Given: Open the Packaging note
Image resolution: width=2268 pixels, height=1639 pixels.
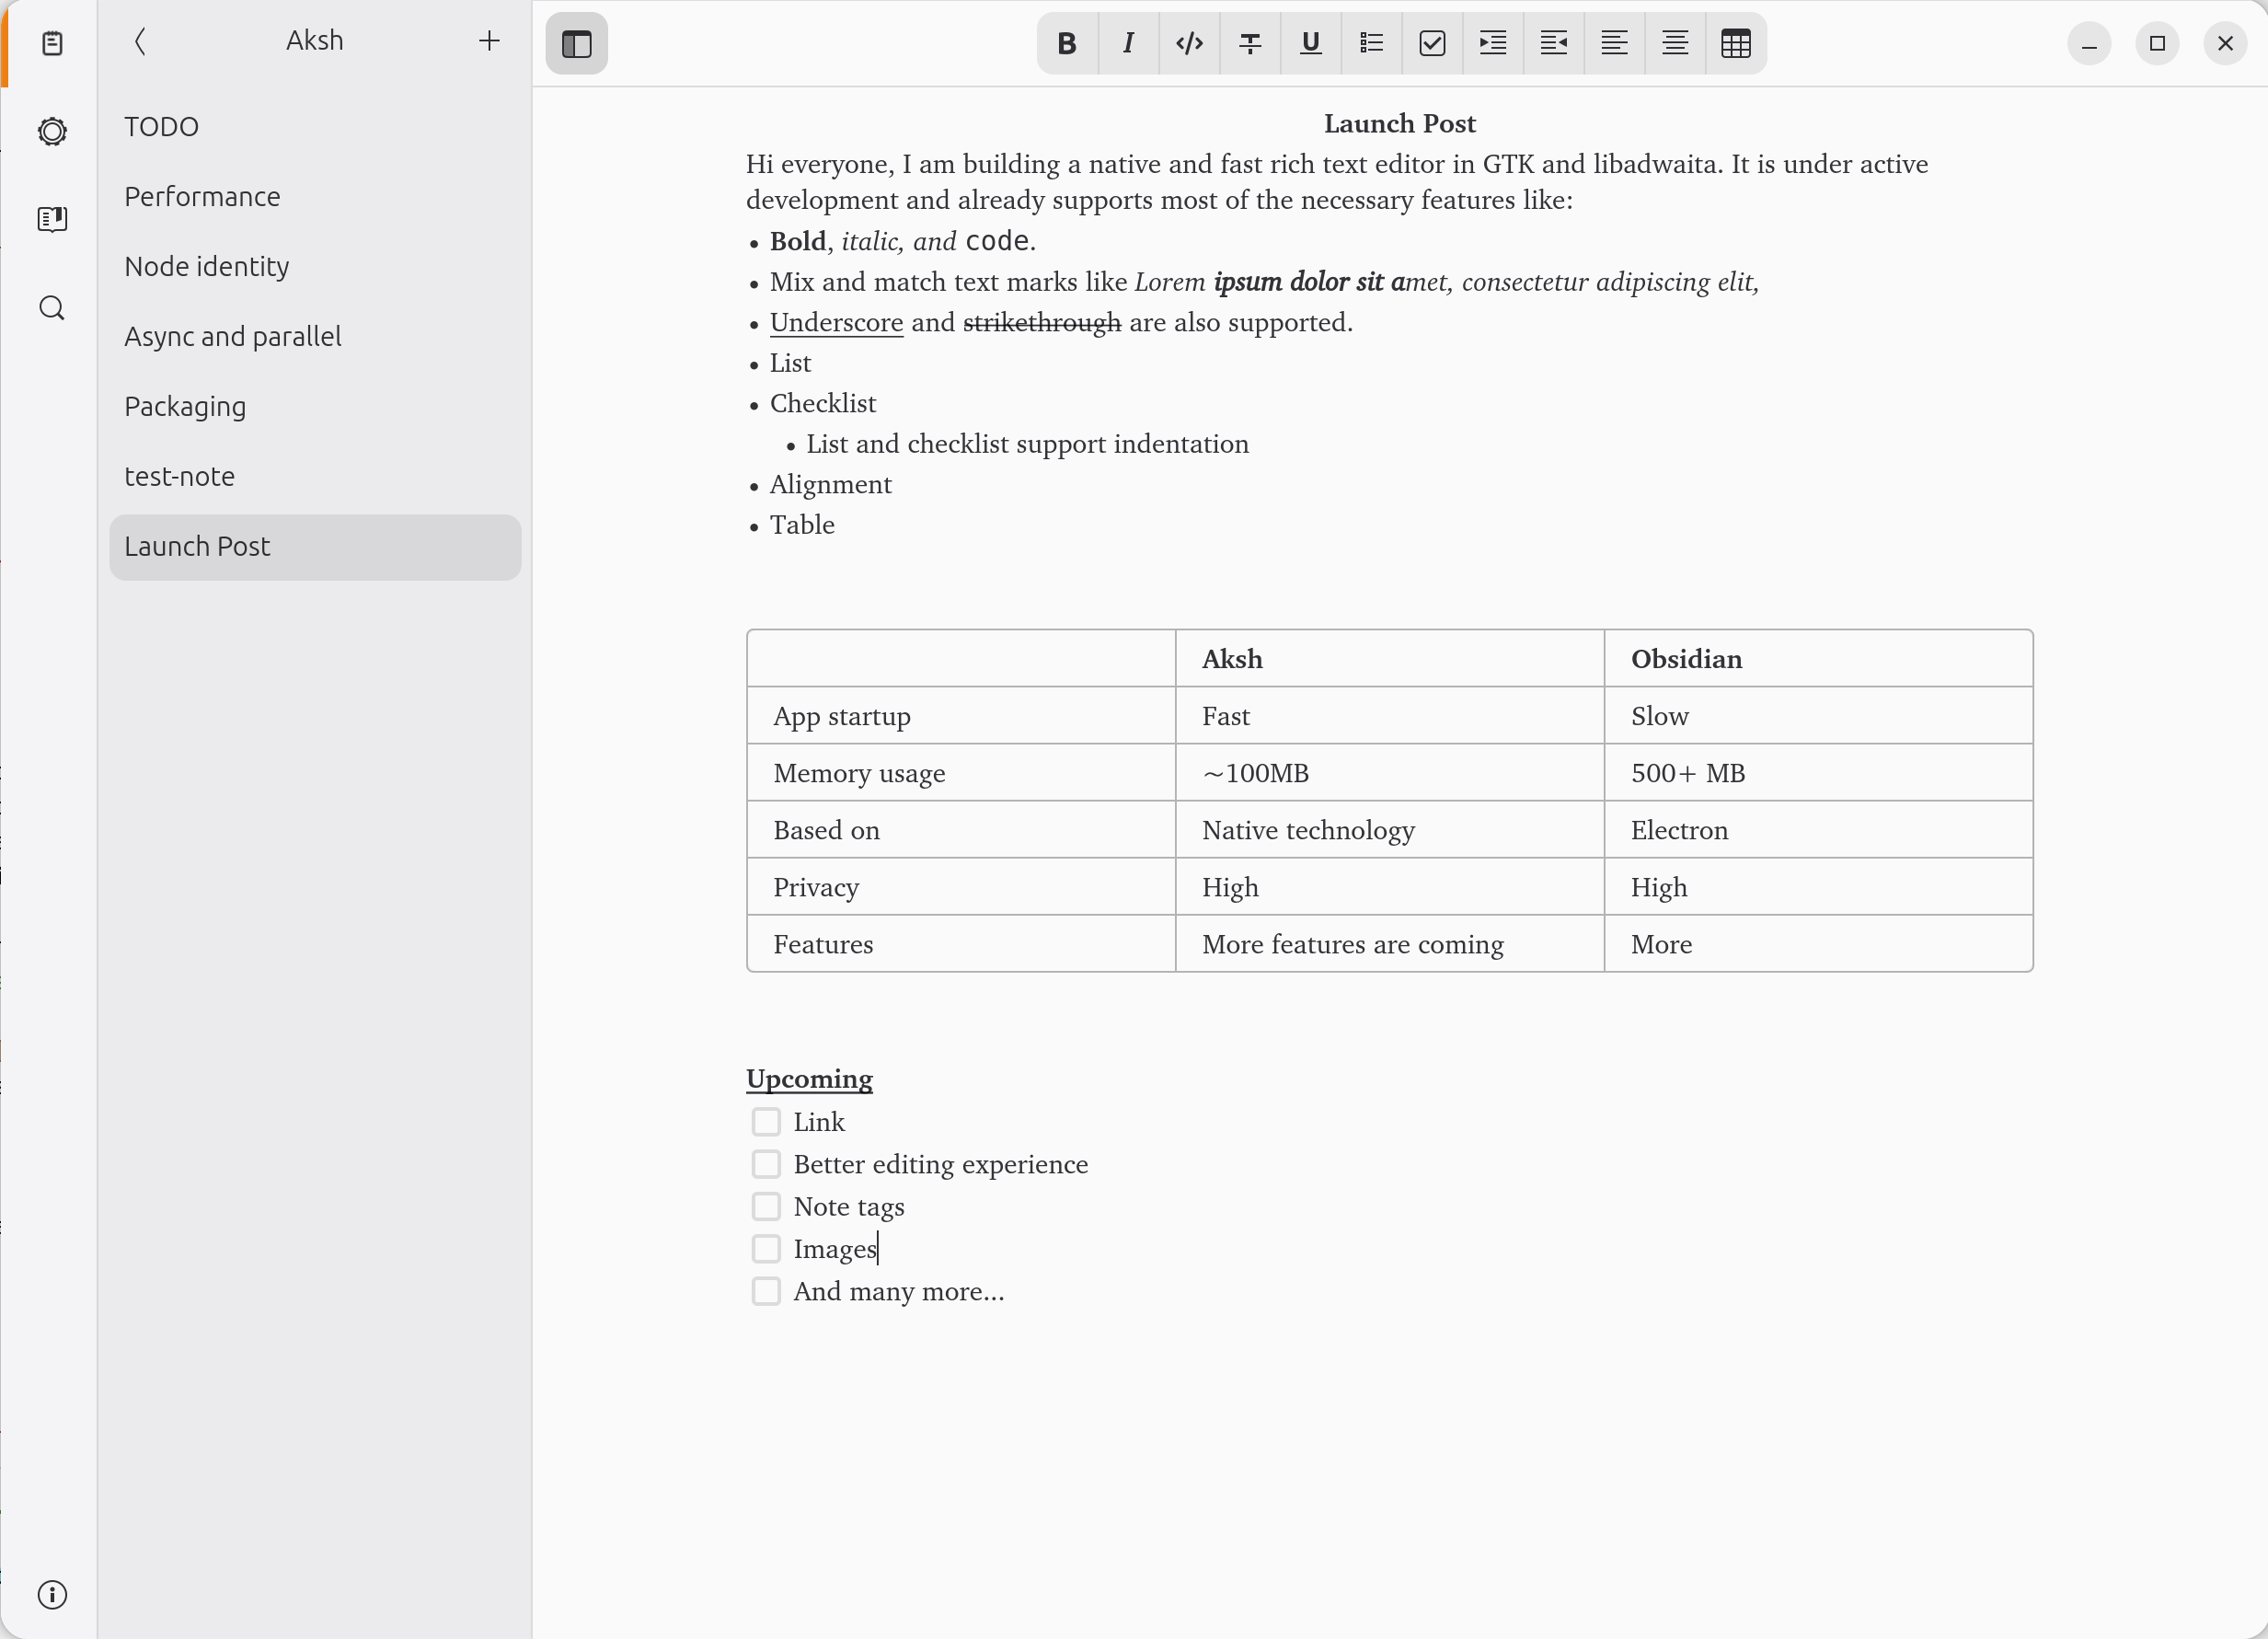Looking at the screenshot, I should tap(315, 407).
